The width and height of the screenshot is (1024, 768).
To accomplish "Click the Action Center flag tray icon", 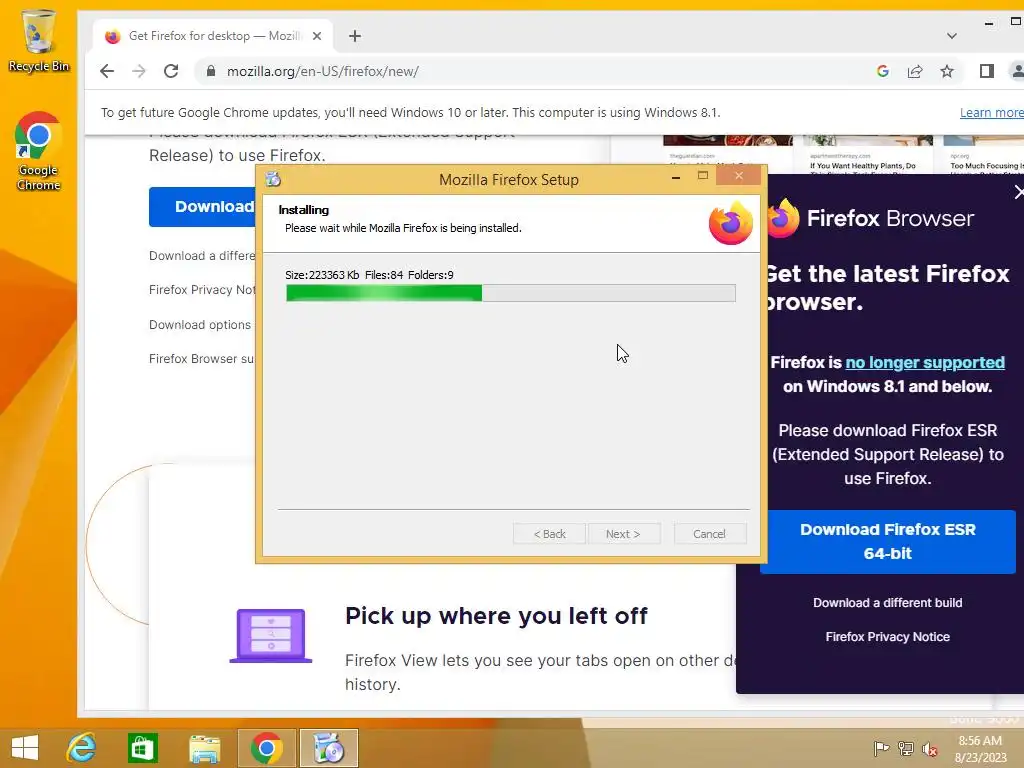I will click(881, 748).
